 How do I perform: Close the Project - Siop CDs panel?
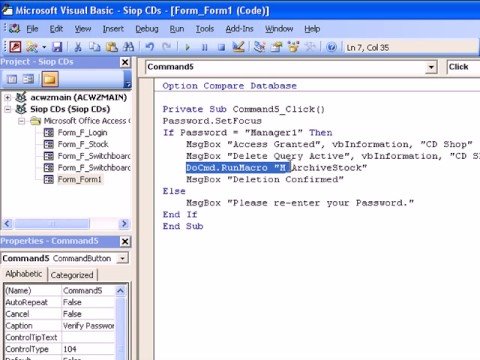click(125, 62)
